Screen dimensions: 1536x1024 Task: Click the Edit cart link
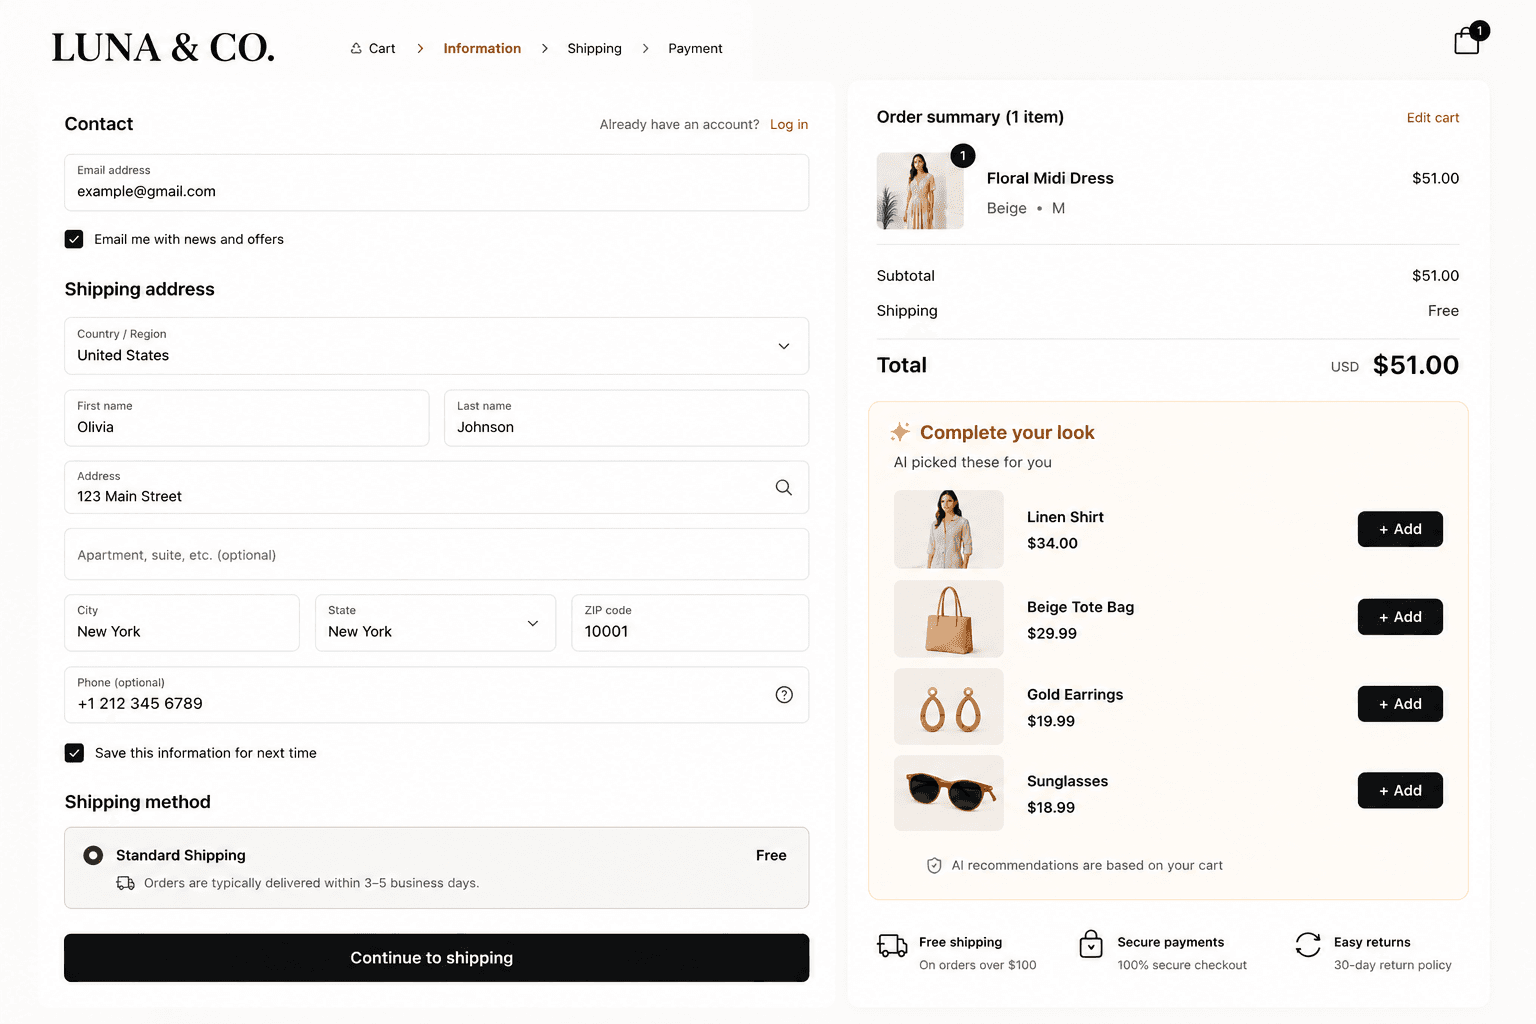(1433, 118)
